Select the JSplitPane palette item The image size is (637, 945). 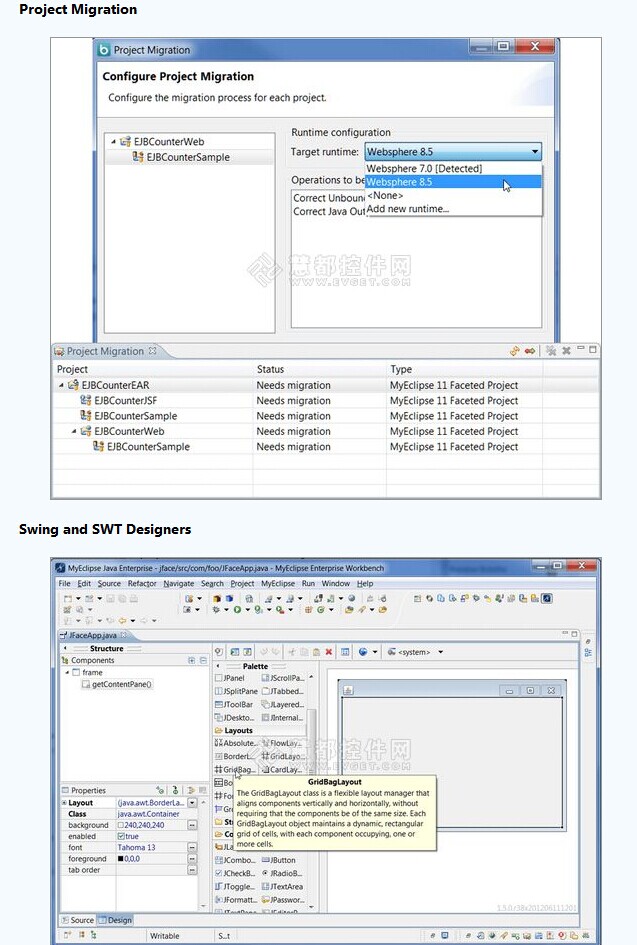pos(236,691)
